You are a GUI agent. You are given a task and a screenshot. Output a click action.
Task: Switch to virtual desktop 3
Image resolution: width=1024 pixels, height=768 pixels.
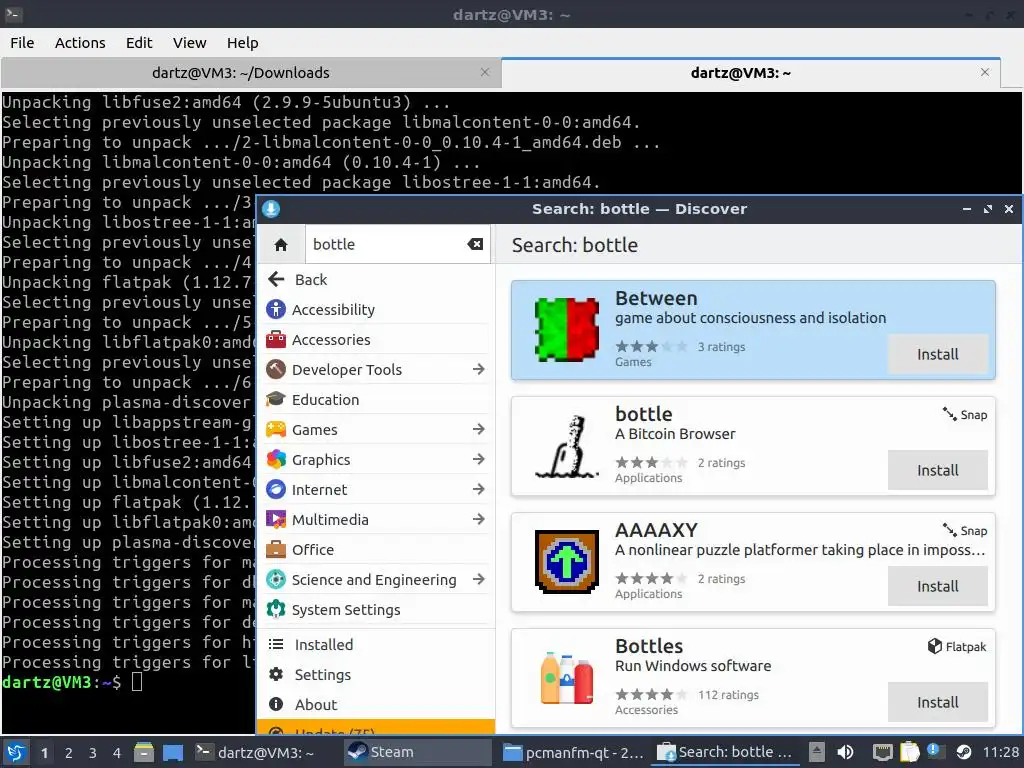tap(93, 753)
